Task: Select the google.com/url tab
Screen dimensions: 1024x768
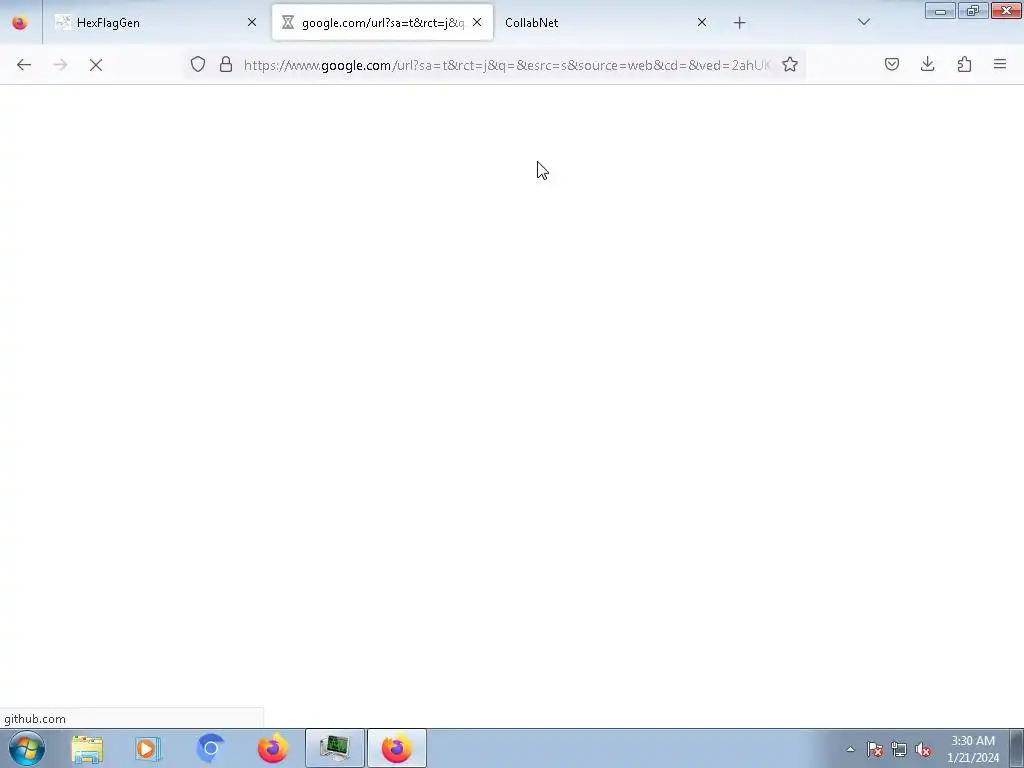Action: (382, 23)
